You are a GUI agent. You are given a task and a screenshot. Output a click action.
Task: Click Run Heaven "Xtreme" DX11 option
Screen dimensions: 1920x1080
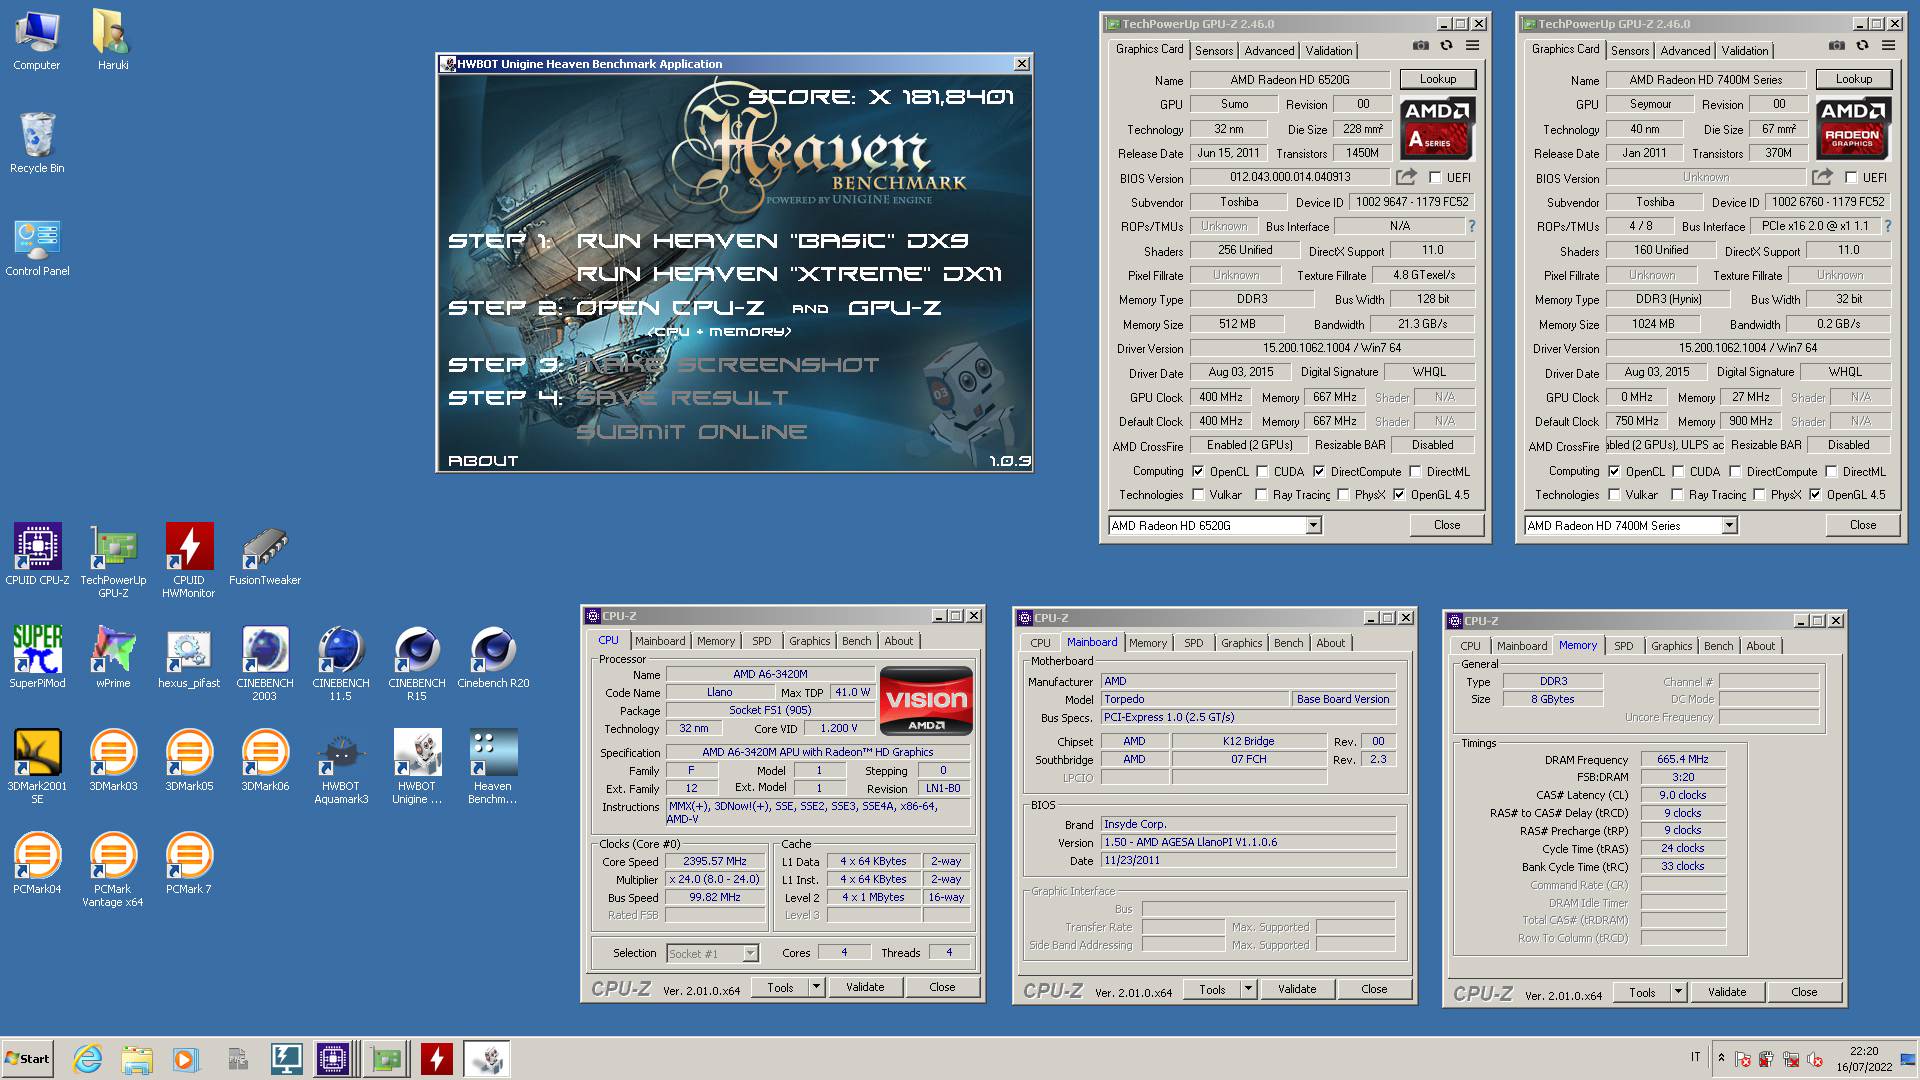coord(789,274)
